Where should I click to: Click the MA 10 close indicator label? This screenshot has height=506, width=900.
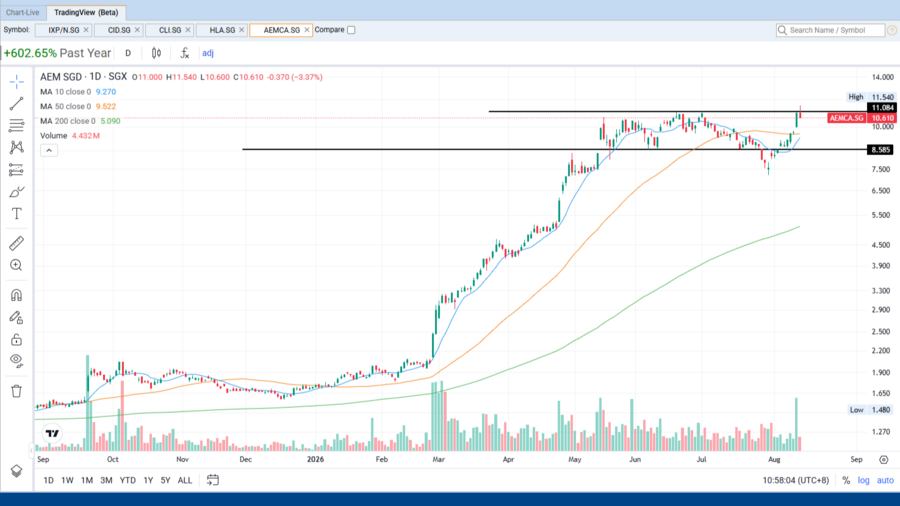coord(65,92)
